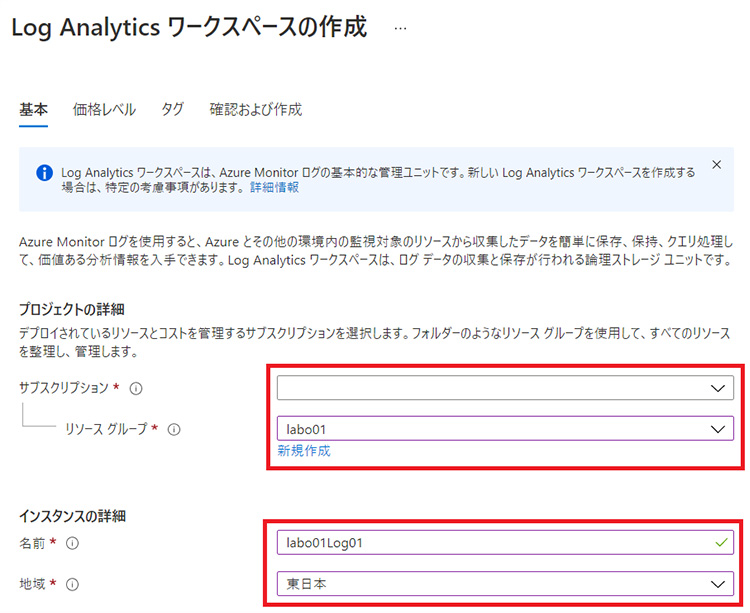
Task: Click info icon next to 名前
Action: [x=72, y=544]
